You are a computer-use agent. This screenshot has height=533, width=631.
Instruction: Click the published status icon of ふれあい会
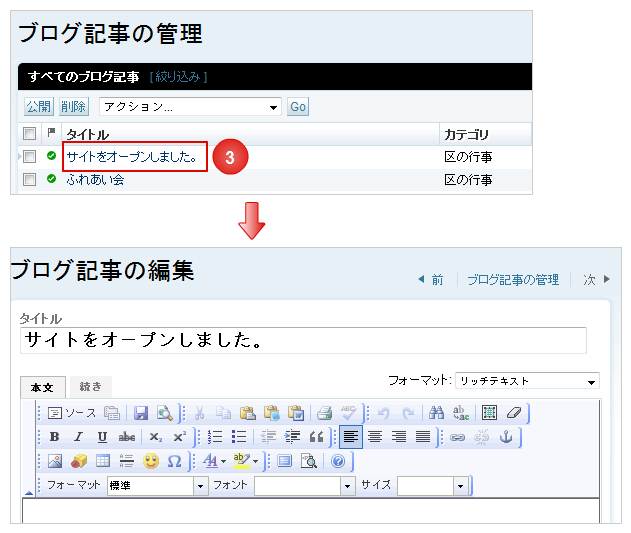pyautogui.click(x=51, y=178)
